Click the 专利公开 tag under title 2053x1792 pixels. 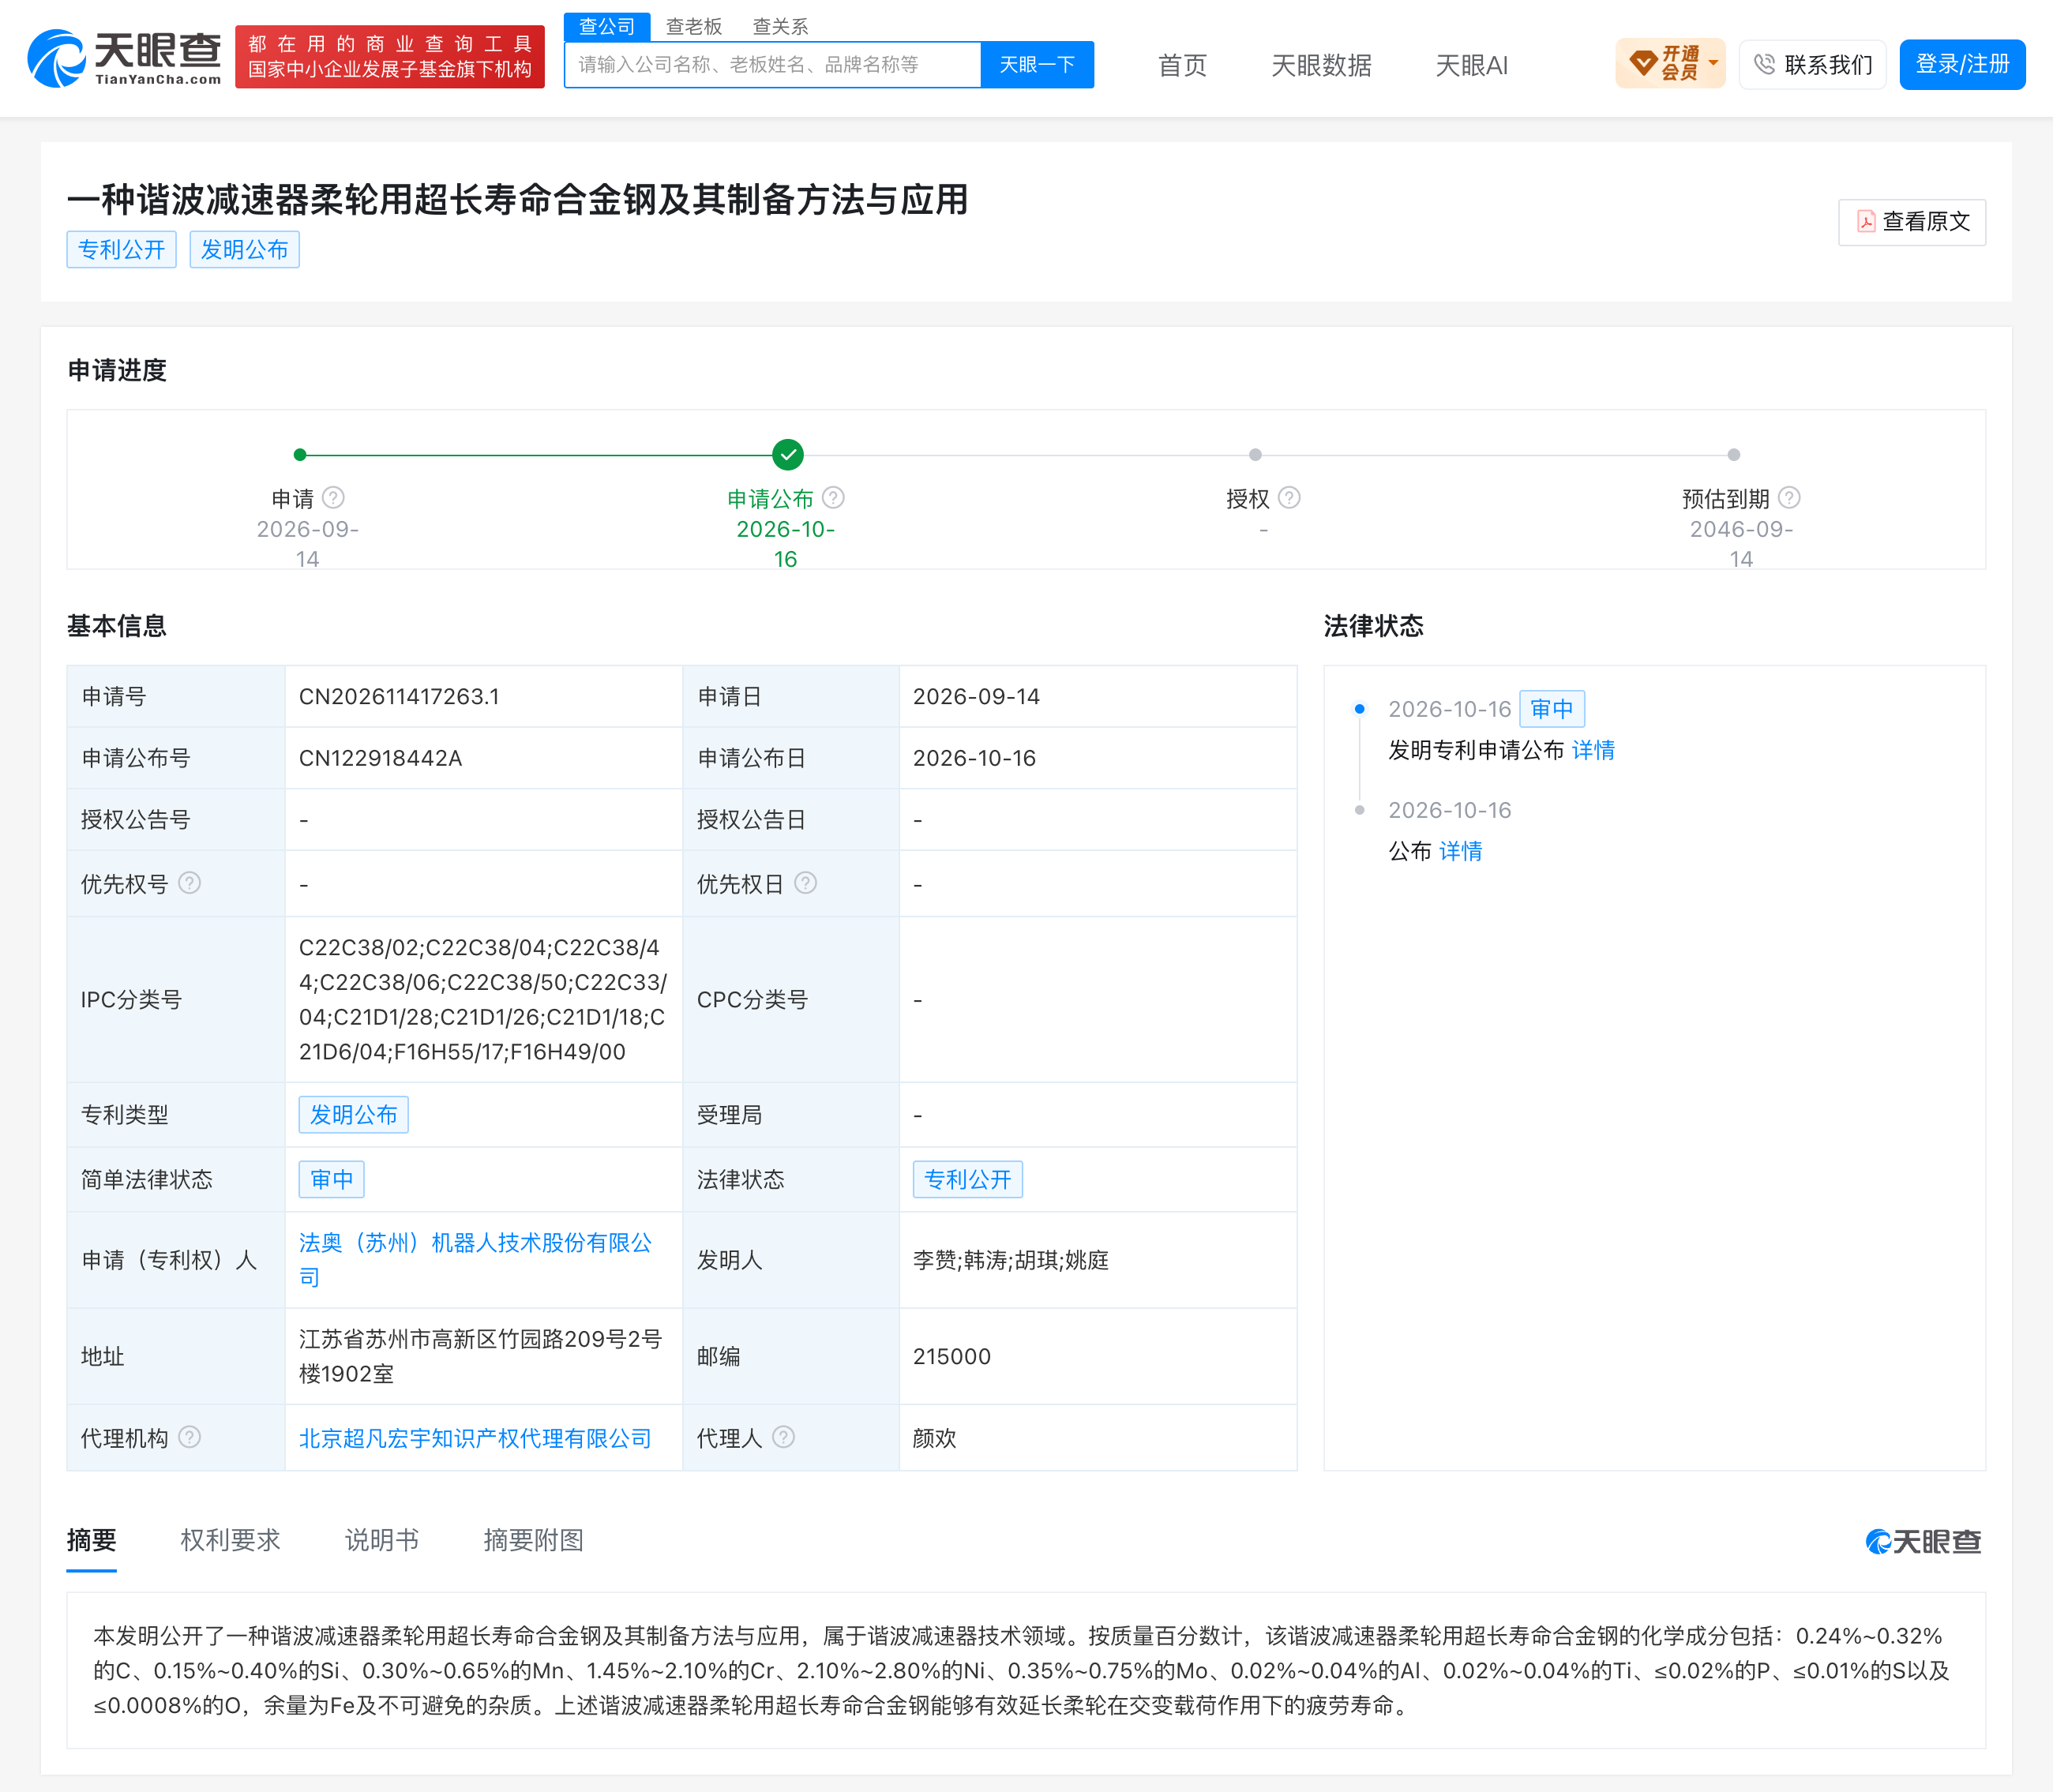pos(122,250)
